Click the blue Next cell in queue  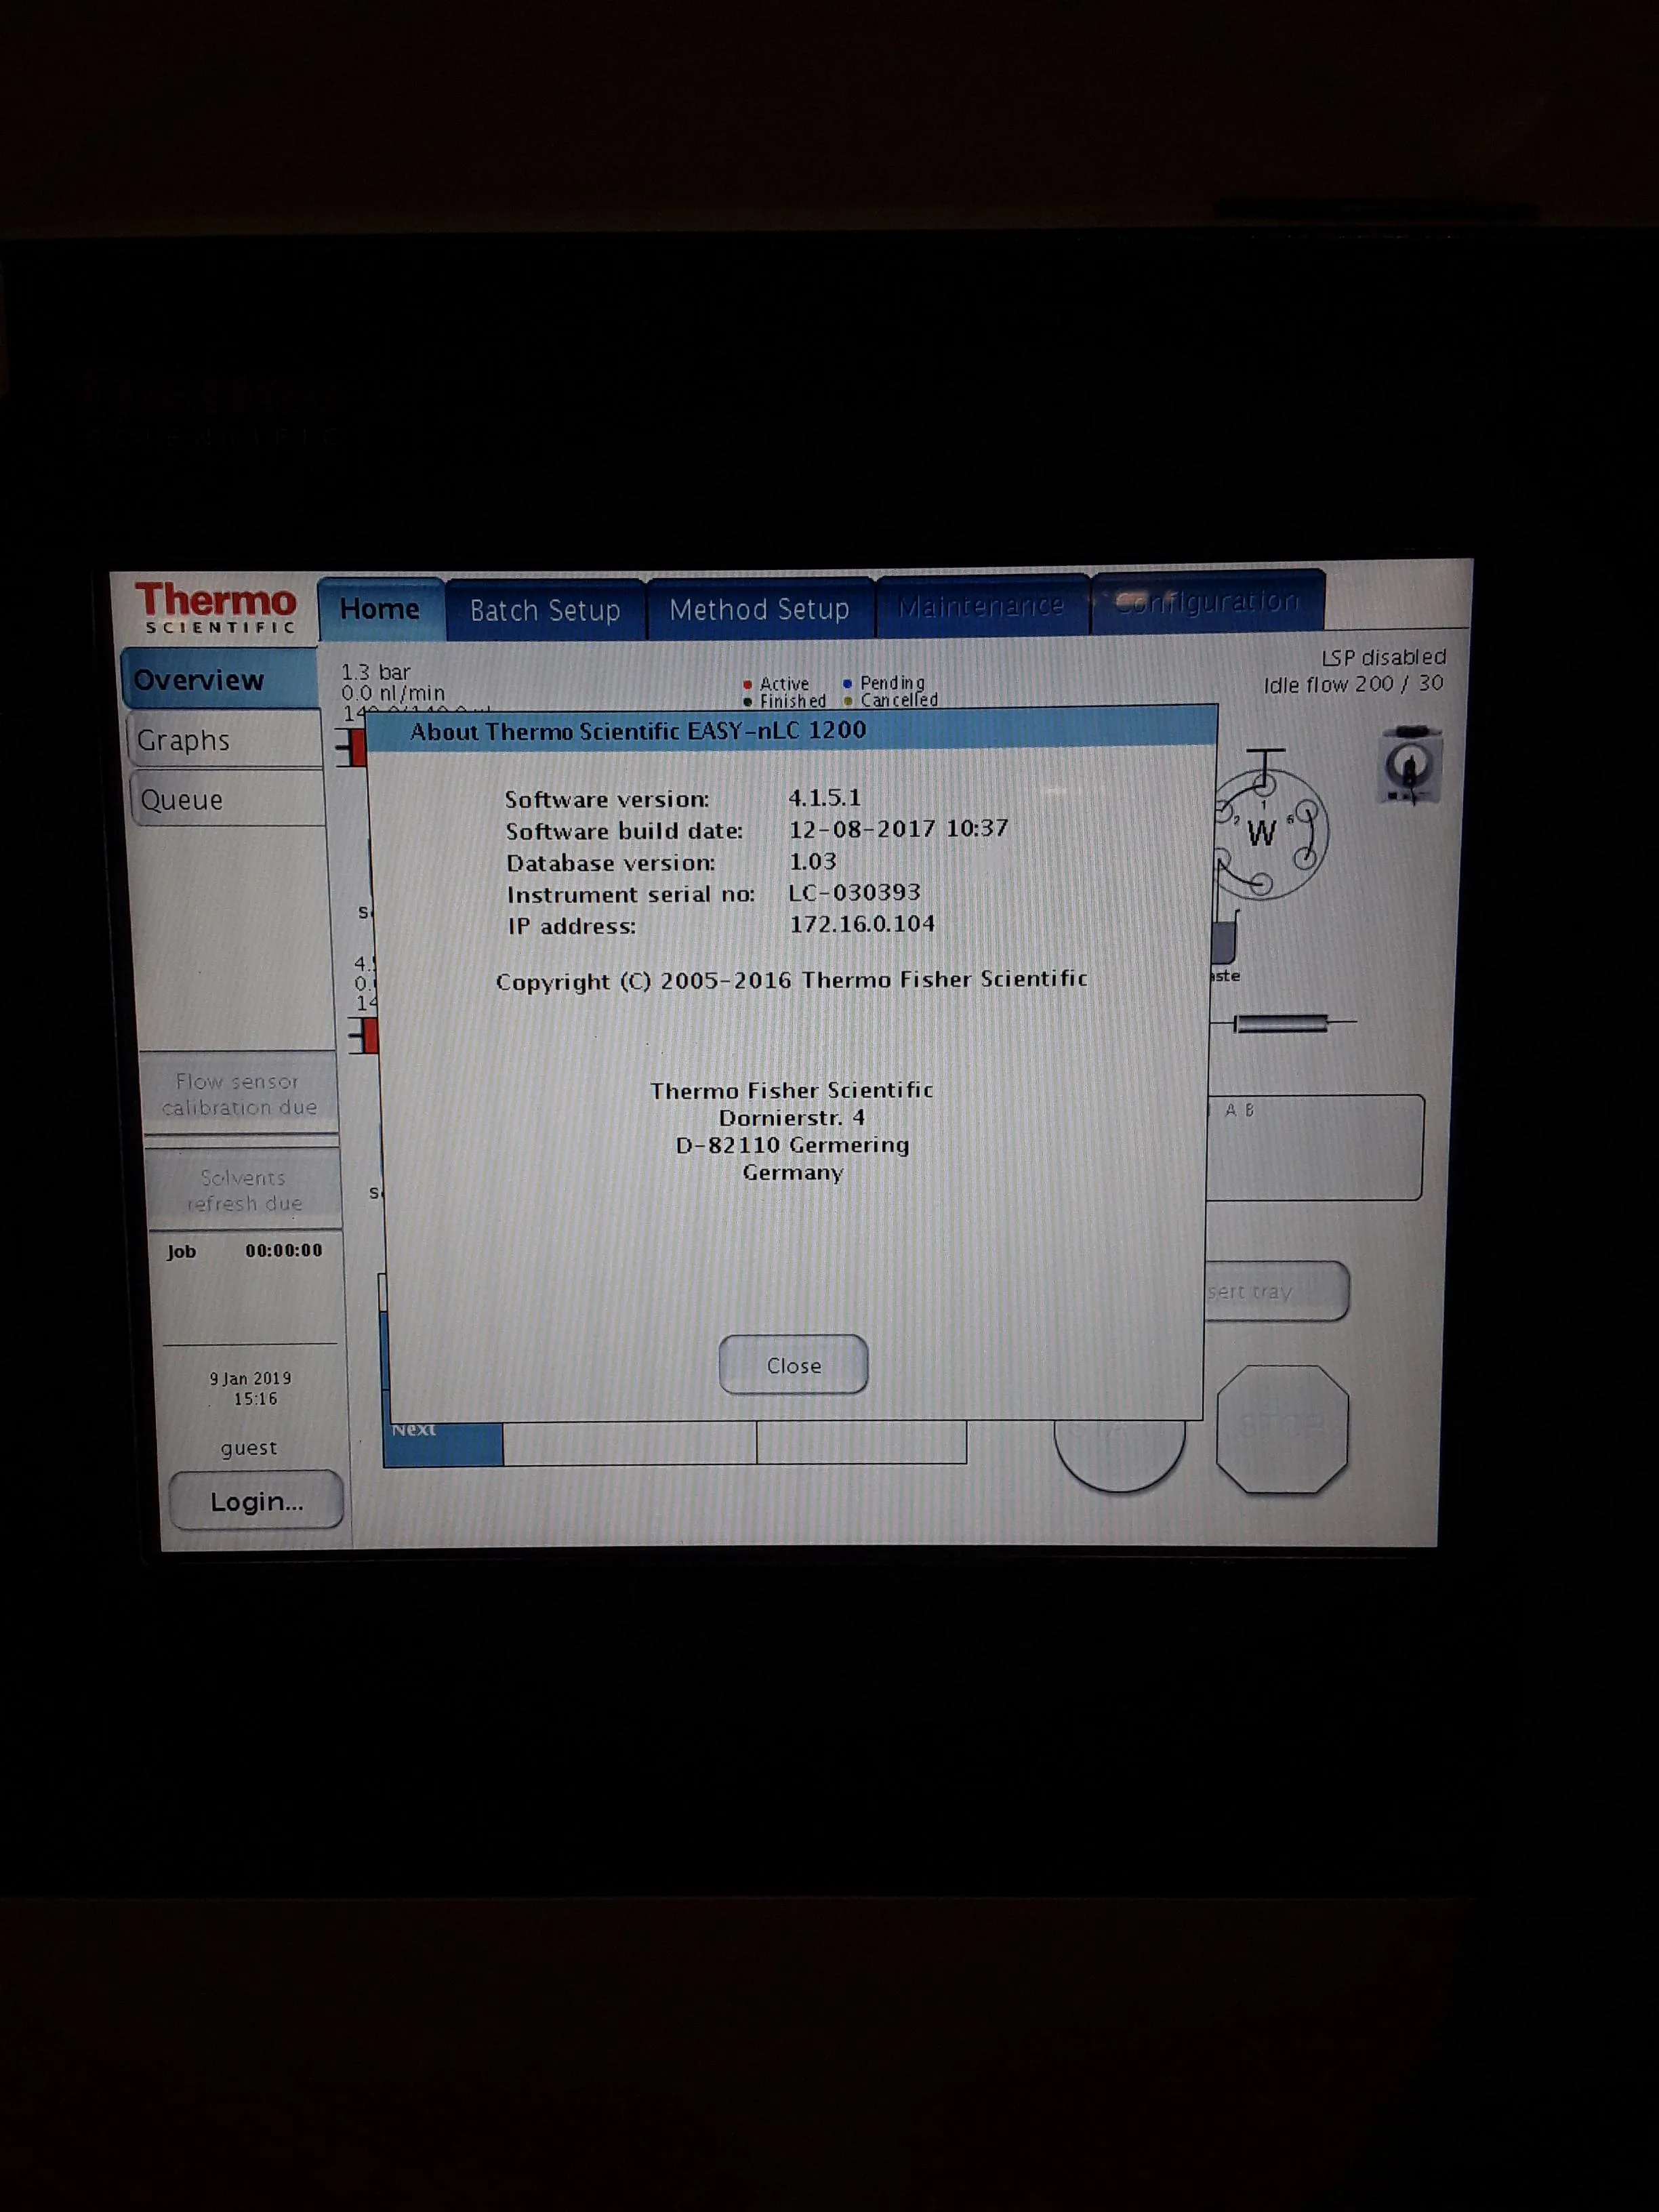(x=443, y=1443)
